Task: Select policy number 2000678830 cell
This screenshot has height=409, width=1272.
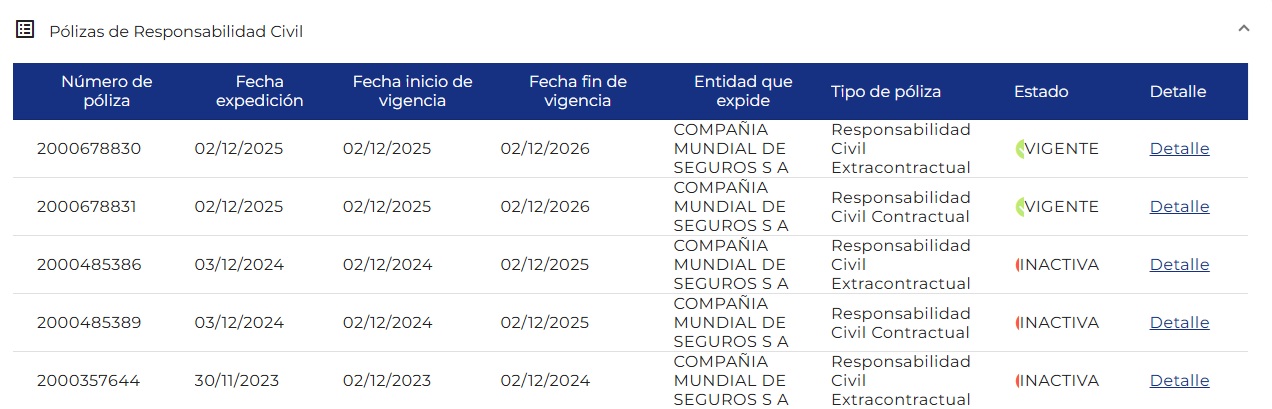Action: click(x=89, y=149)
